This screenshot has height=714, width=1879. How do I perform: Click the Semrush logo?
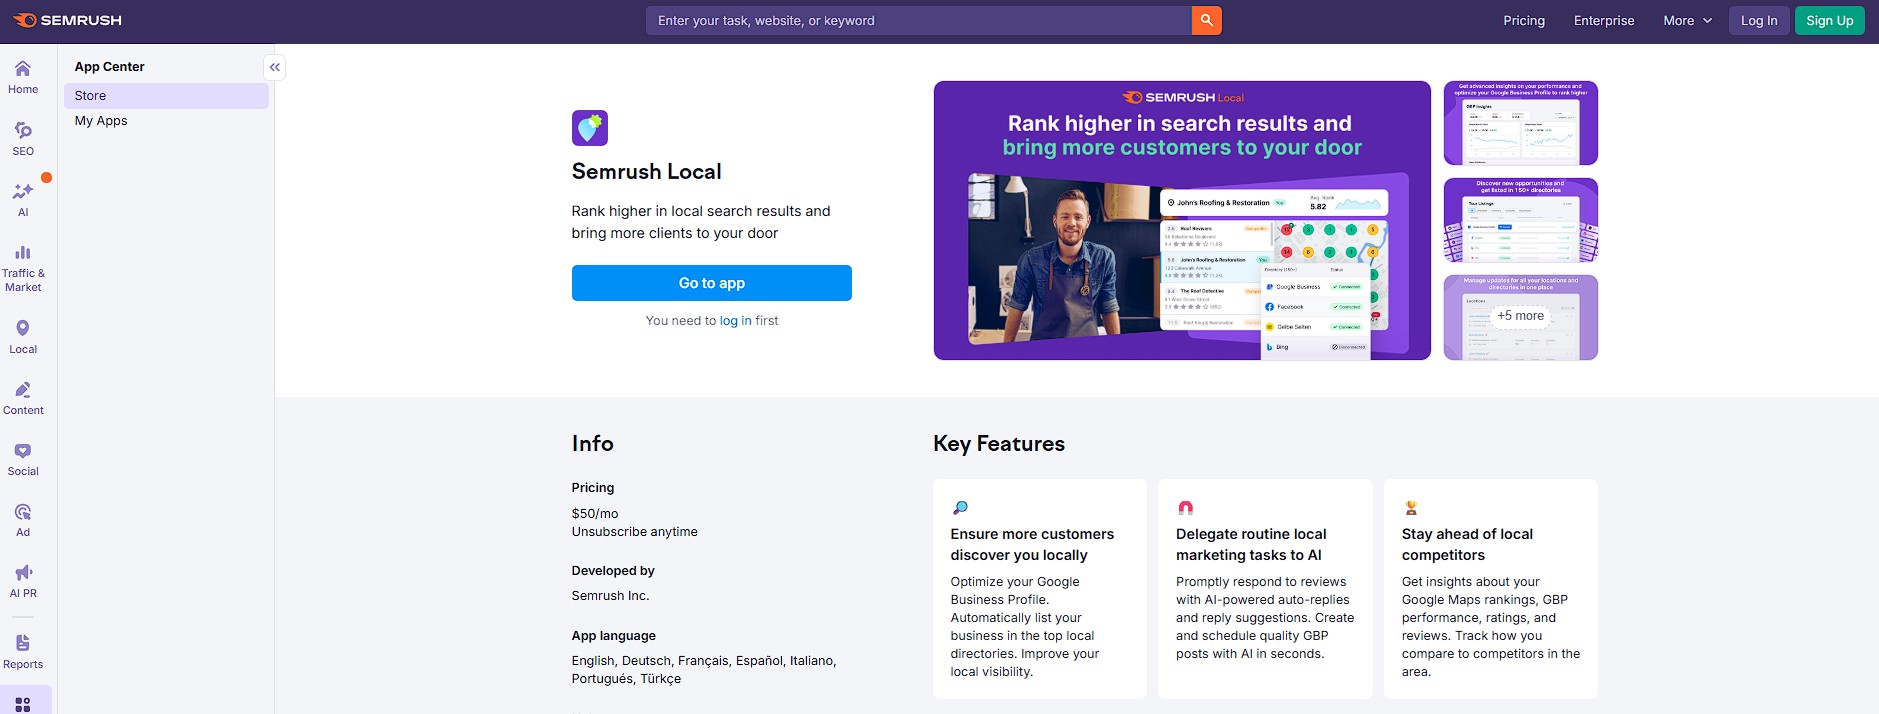click(68, 19)
